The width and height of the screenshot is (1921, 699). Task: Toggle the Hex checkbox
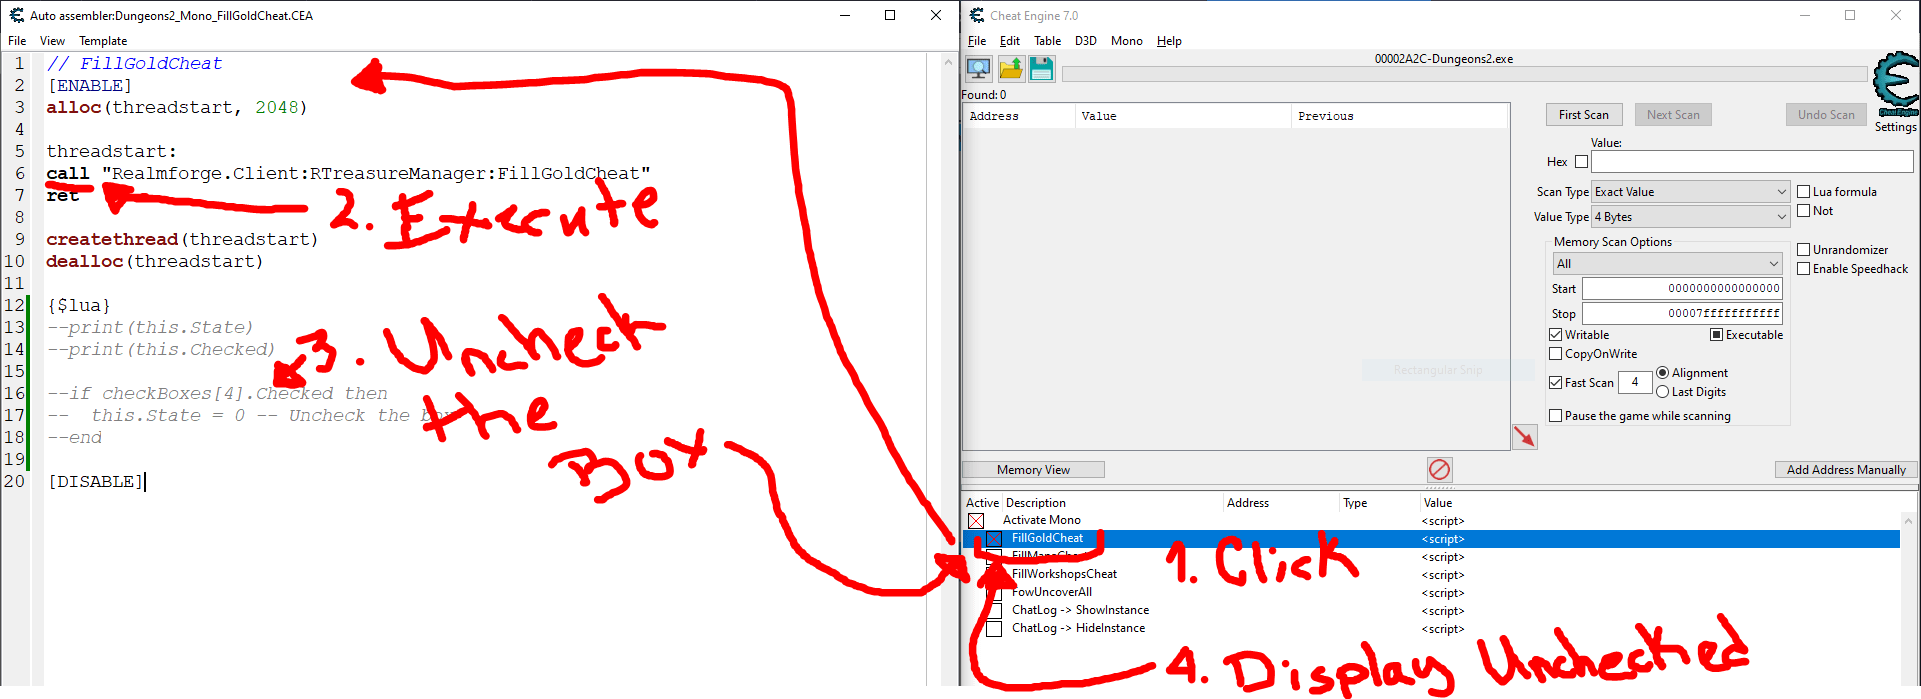pos(1581,162)
